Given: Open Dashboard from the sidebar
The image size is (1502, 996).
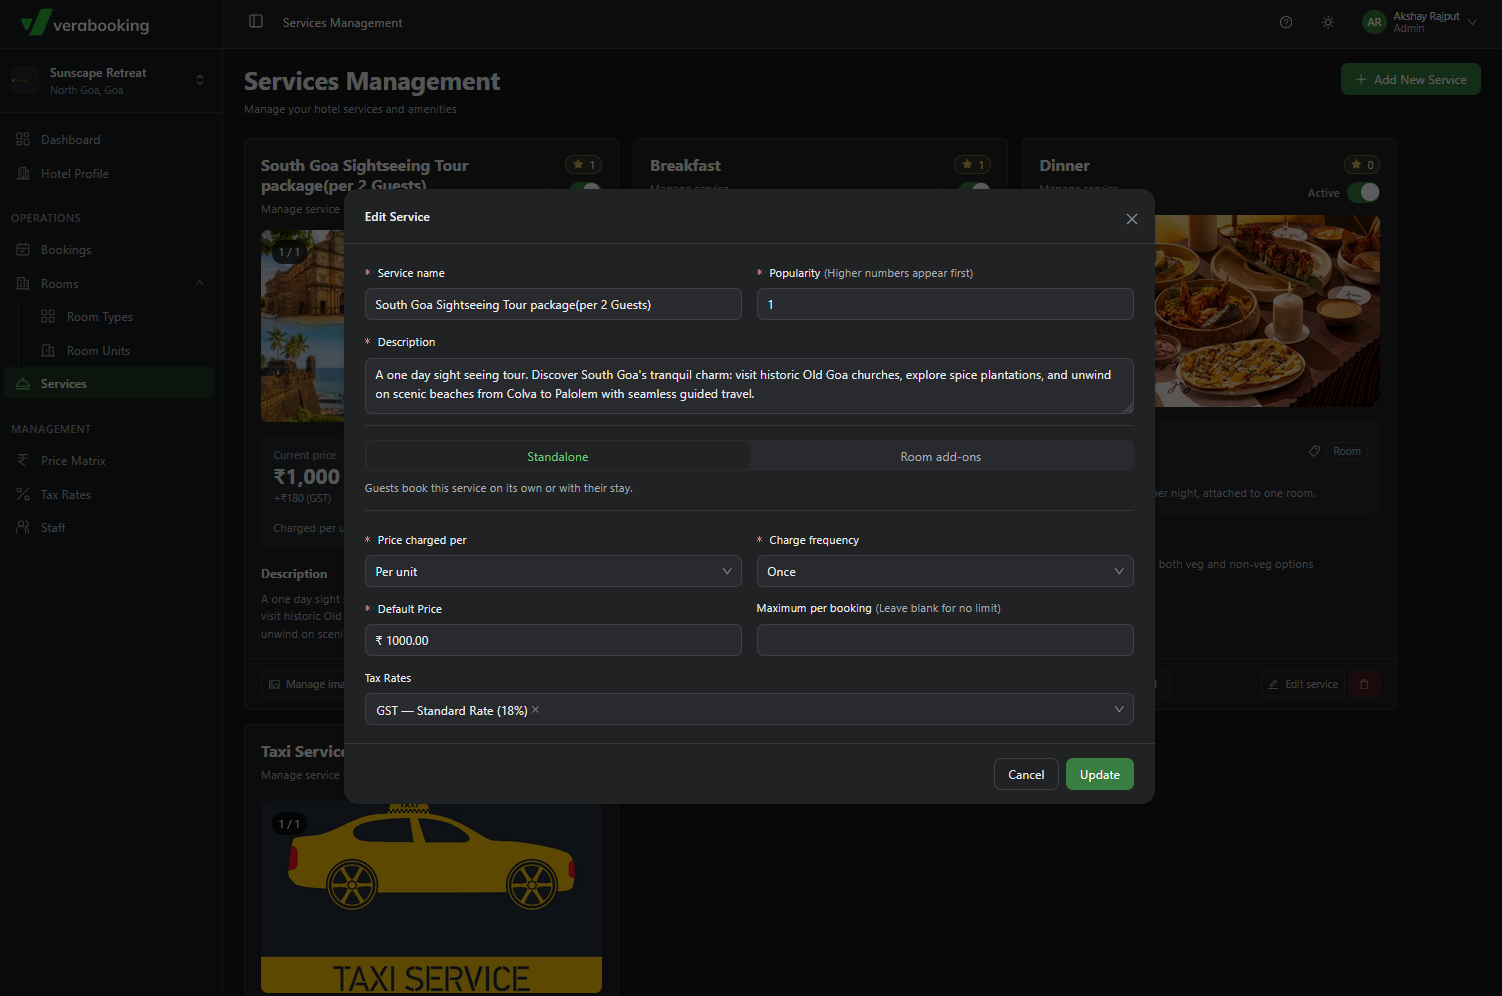Looking at the screenshot, I should (108, 140).
